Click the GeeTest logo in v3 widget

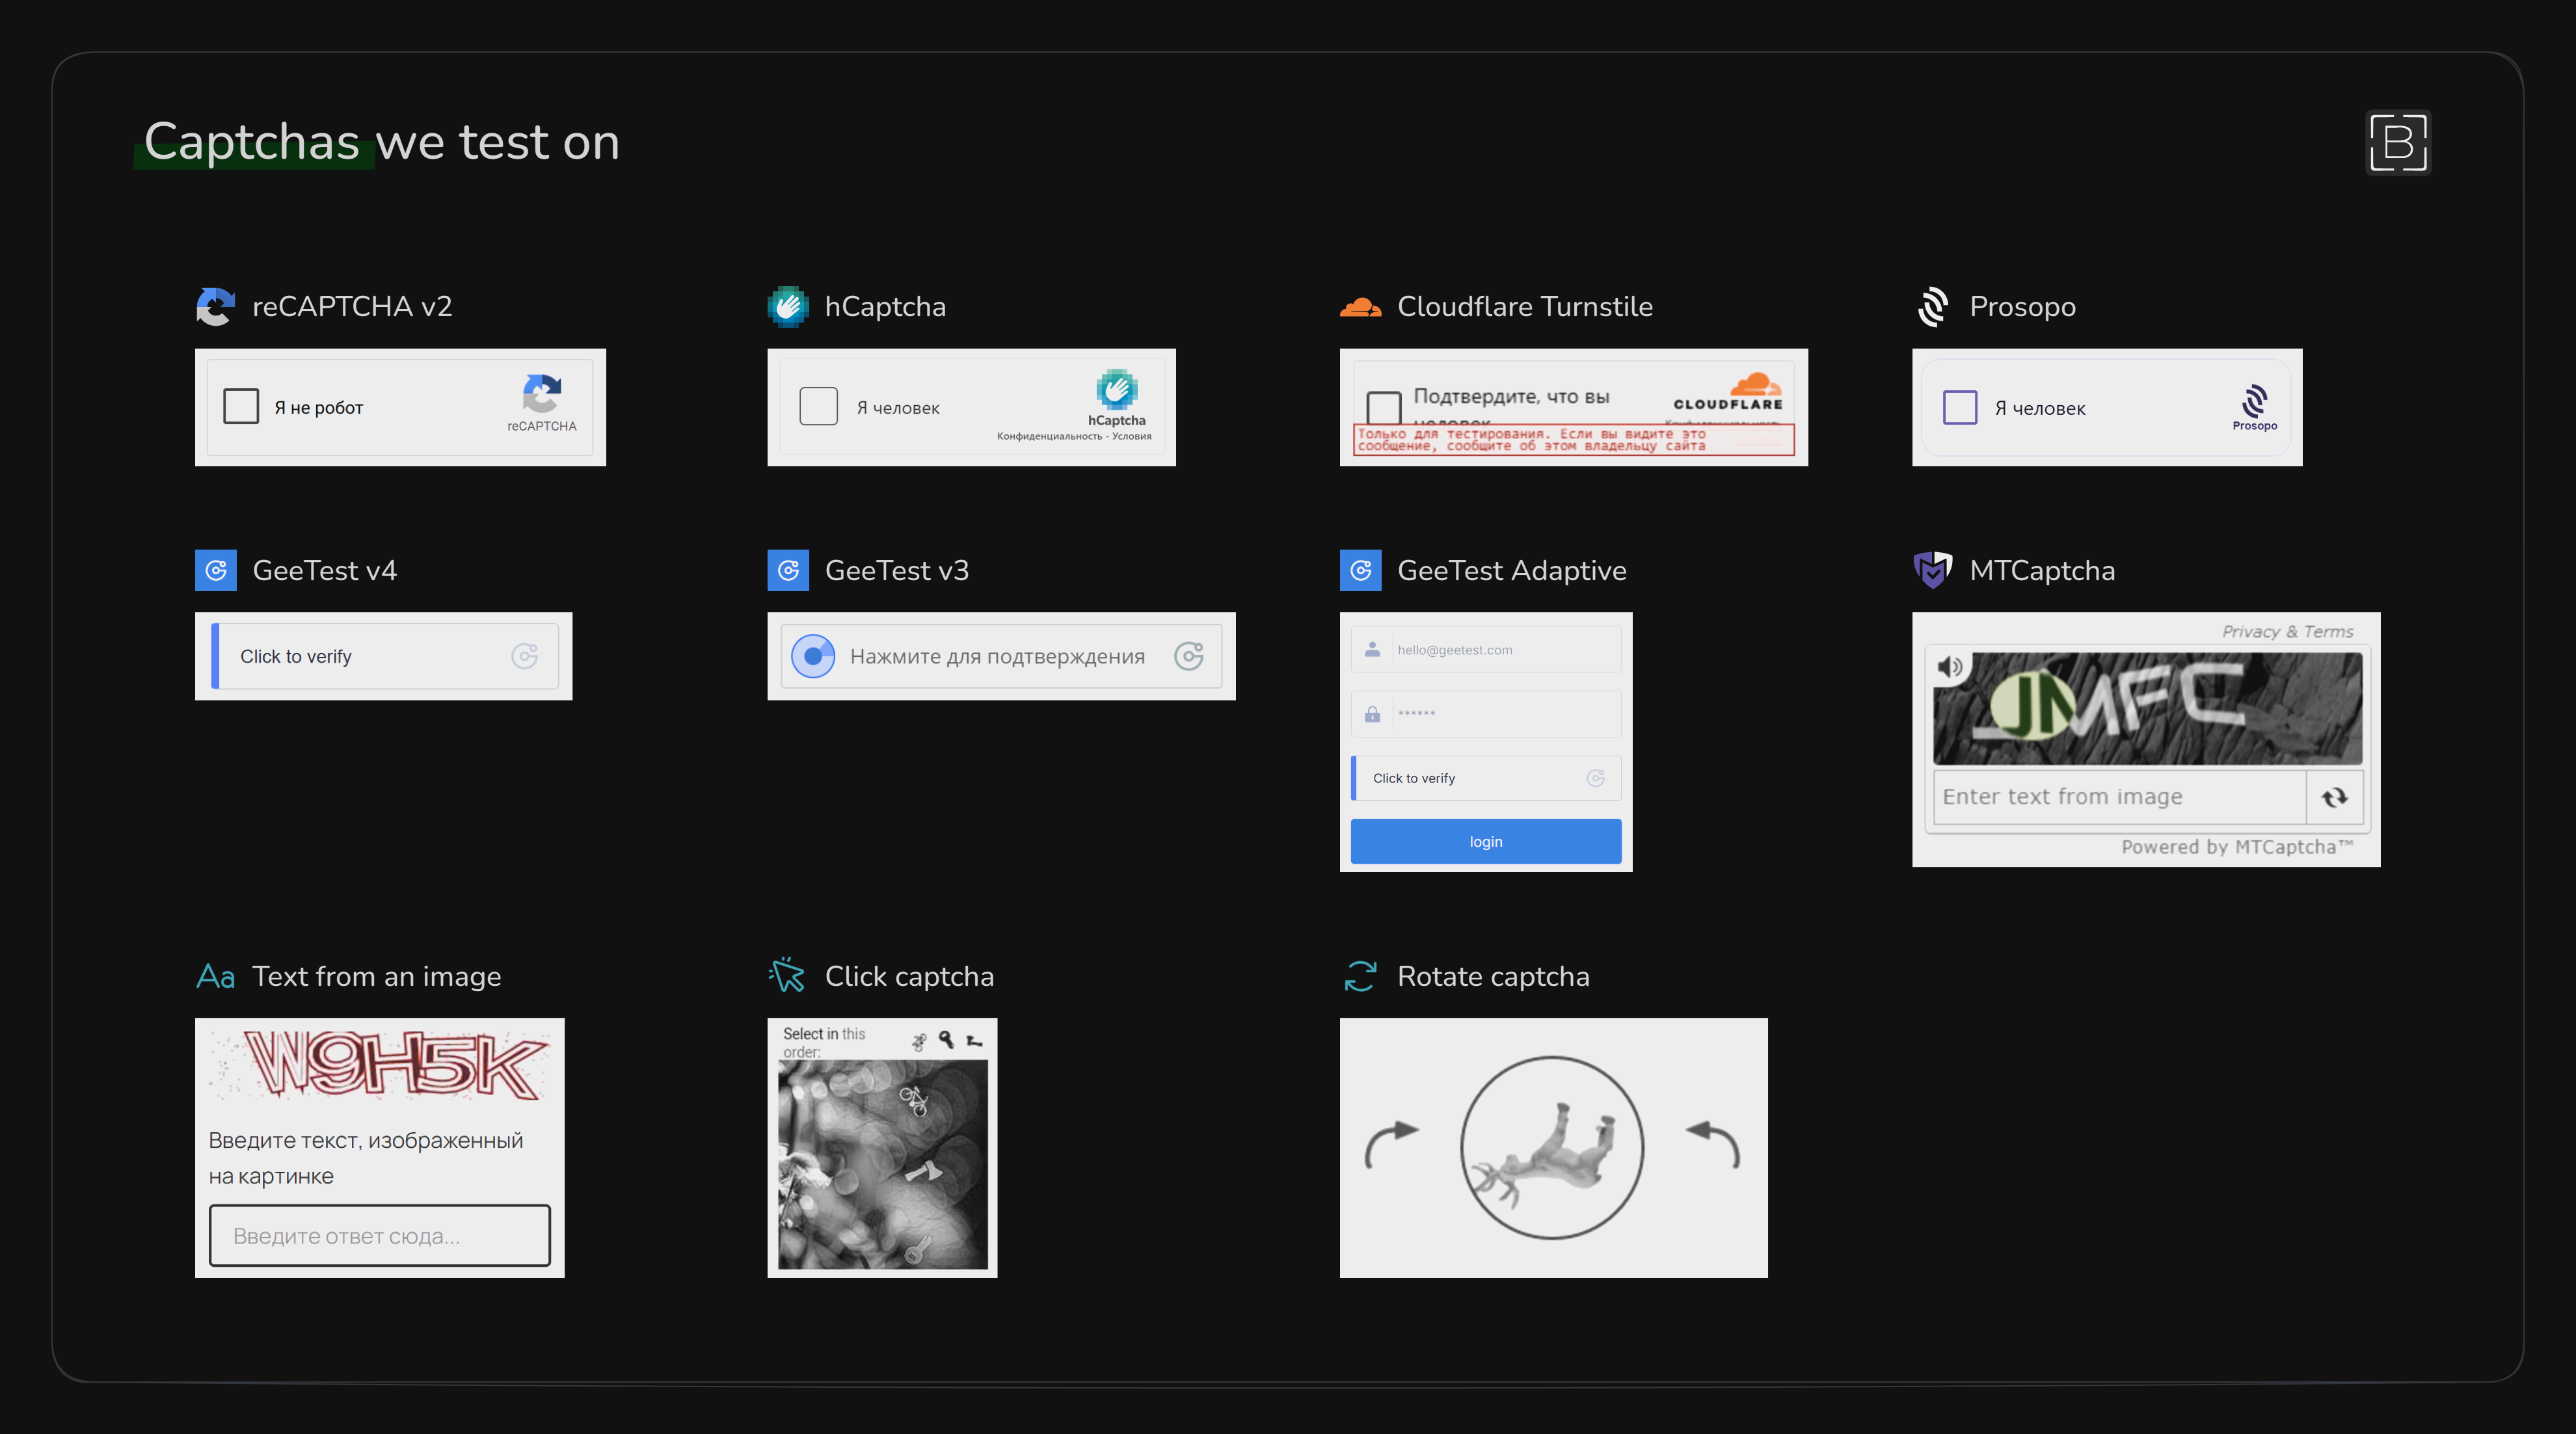click(1189, 657)
